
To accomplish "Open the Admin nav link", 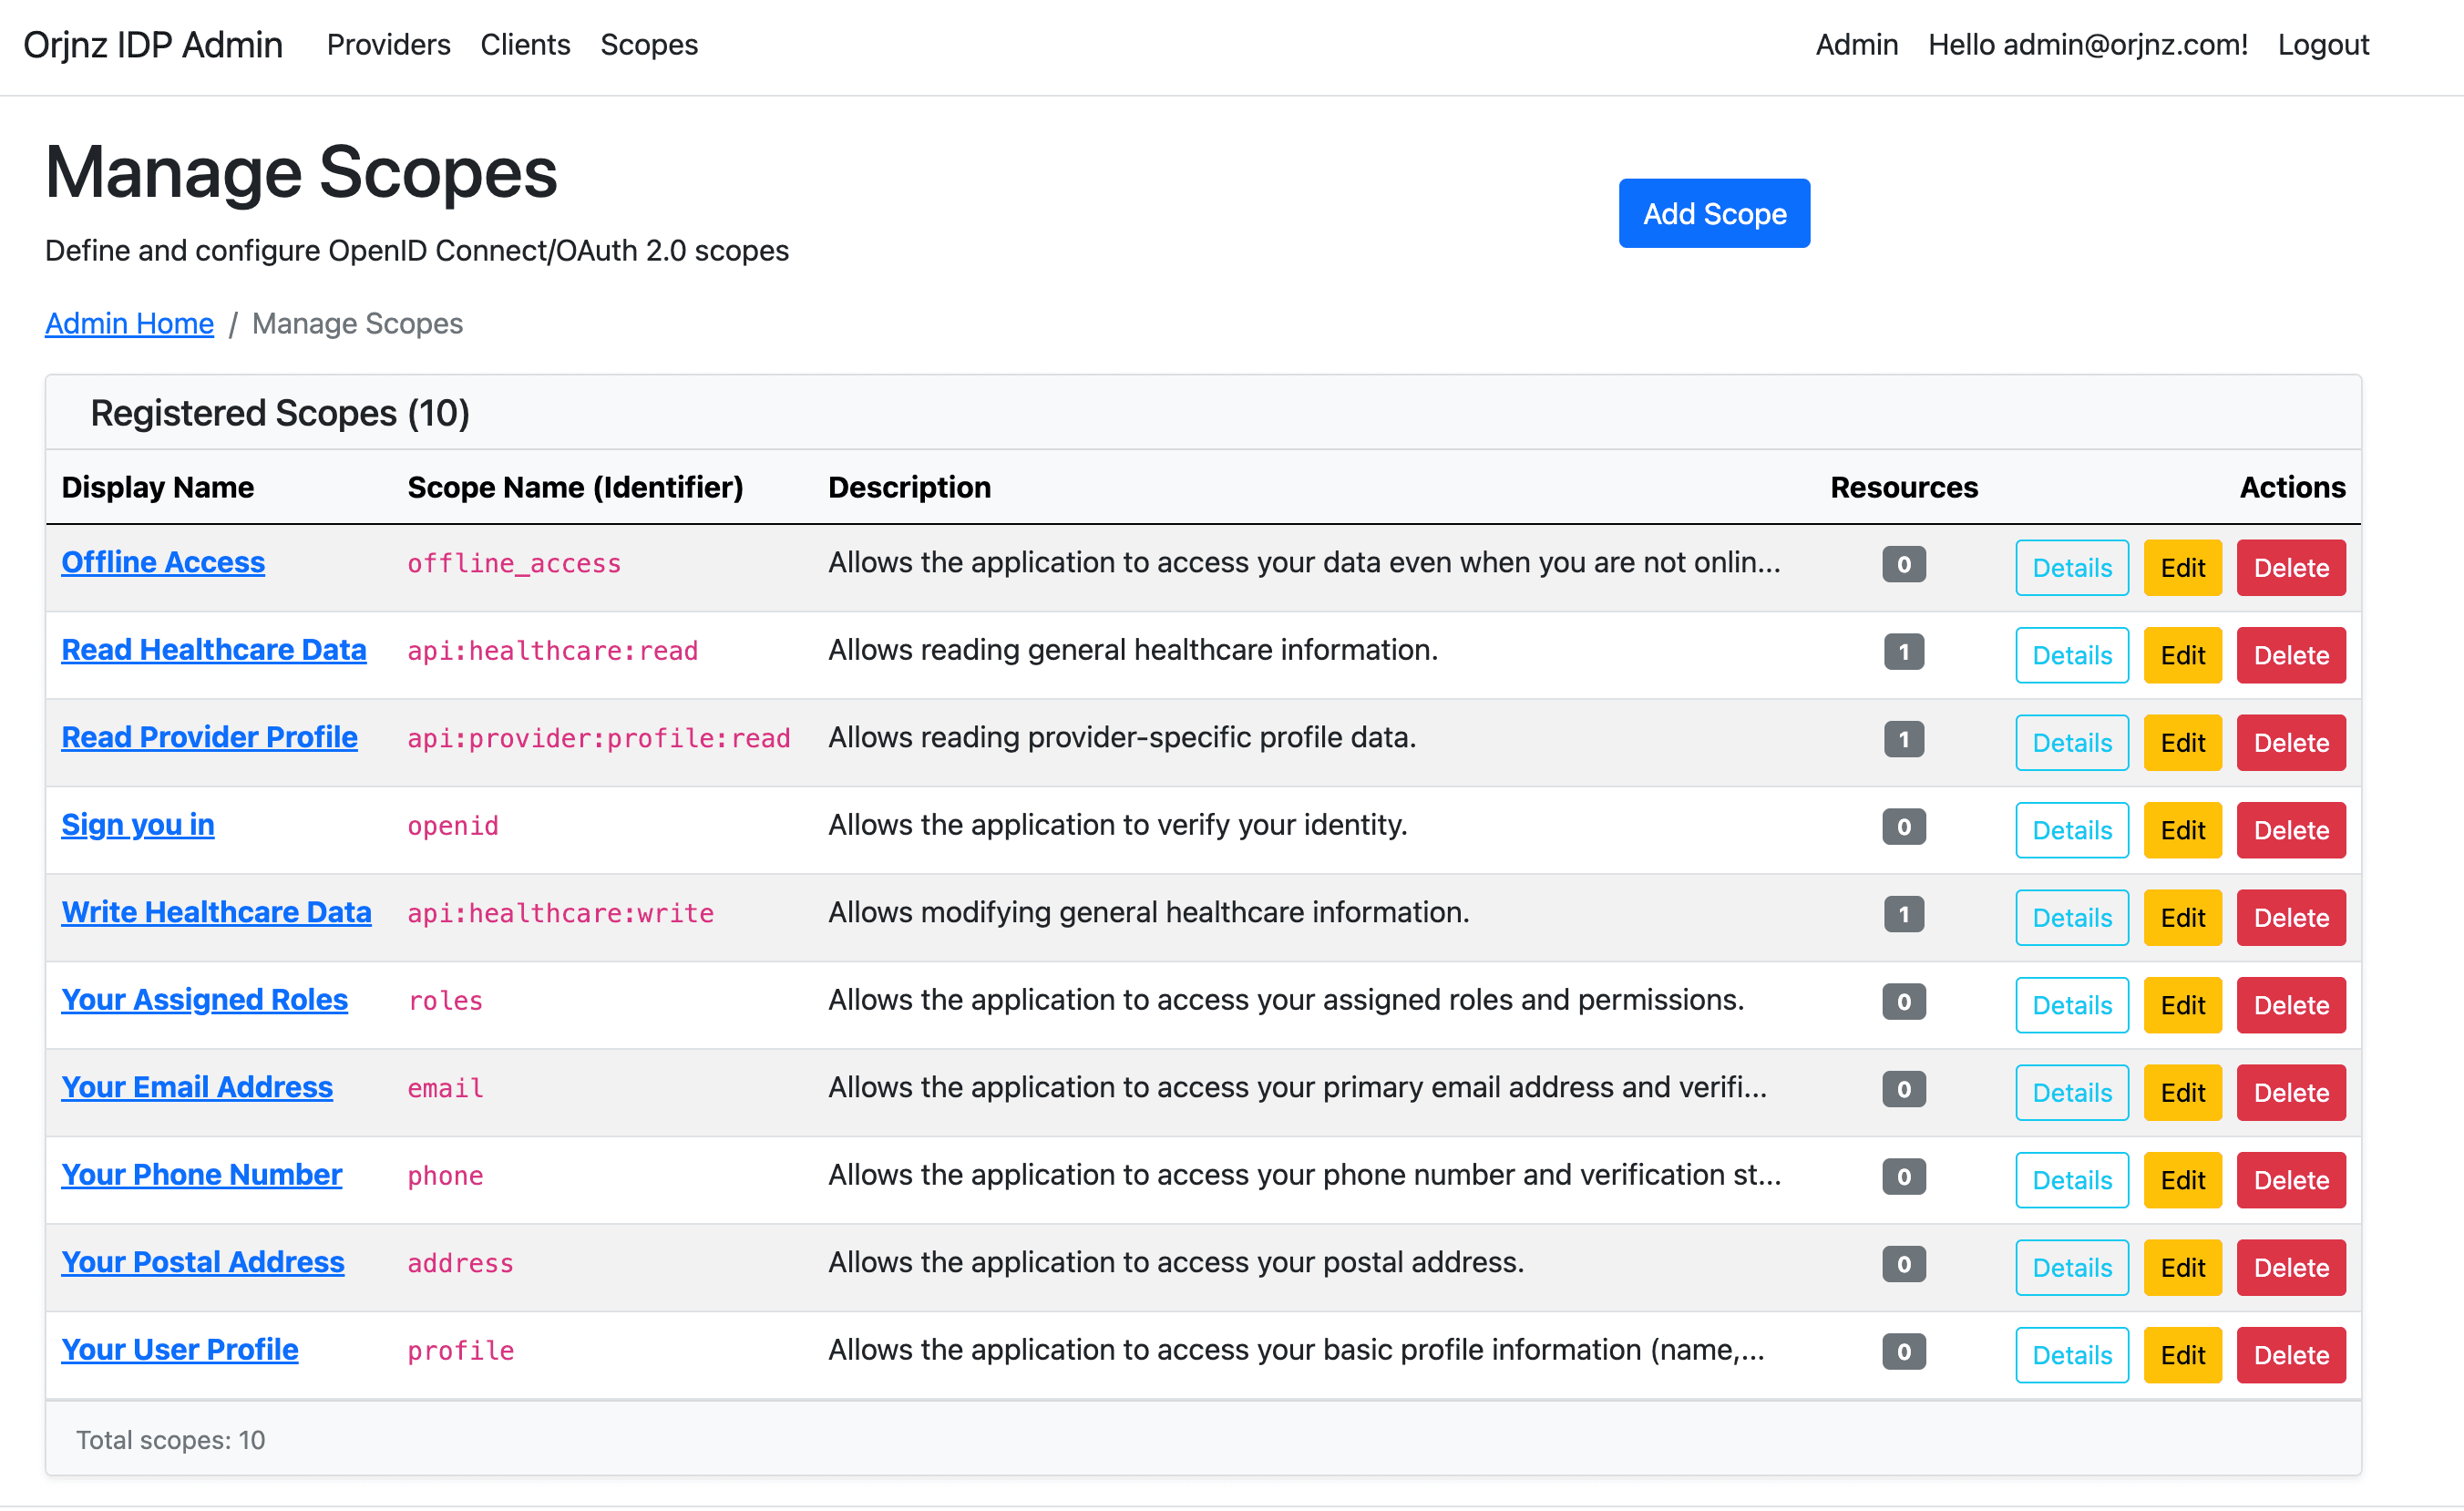I will (1856, 45).
